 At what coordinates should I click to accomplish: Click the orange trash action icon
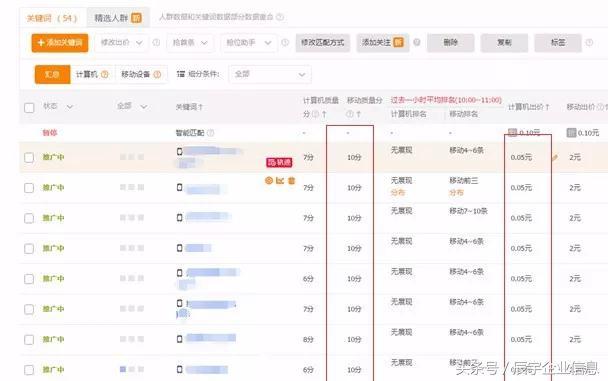[x=292, y=180]
